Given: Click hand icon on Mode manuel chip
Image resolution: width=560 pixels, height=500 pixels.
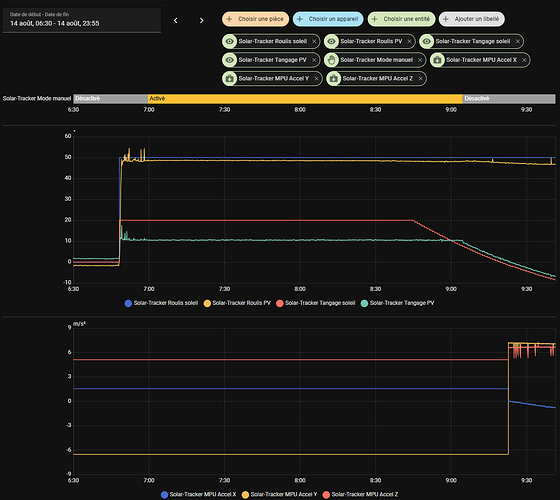Looking at the screenshot, I should coord(331,60).
